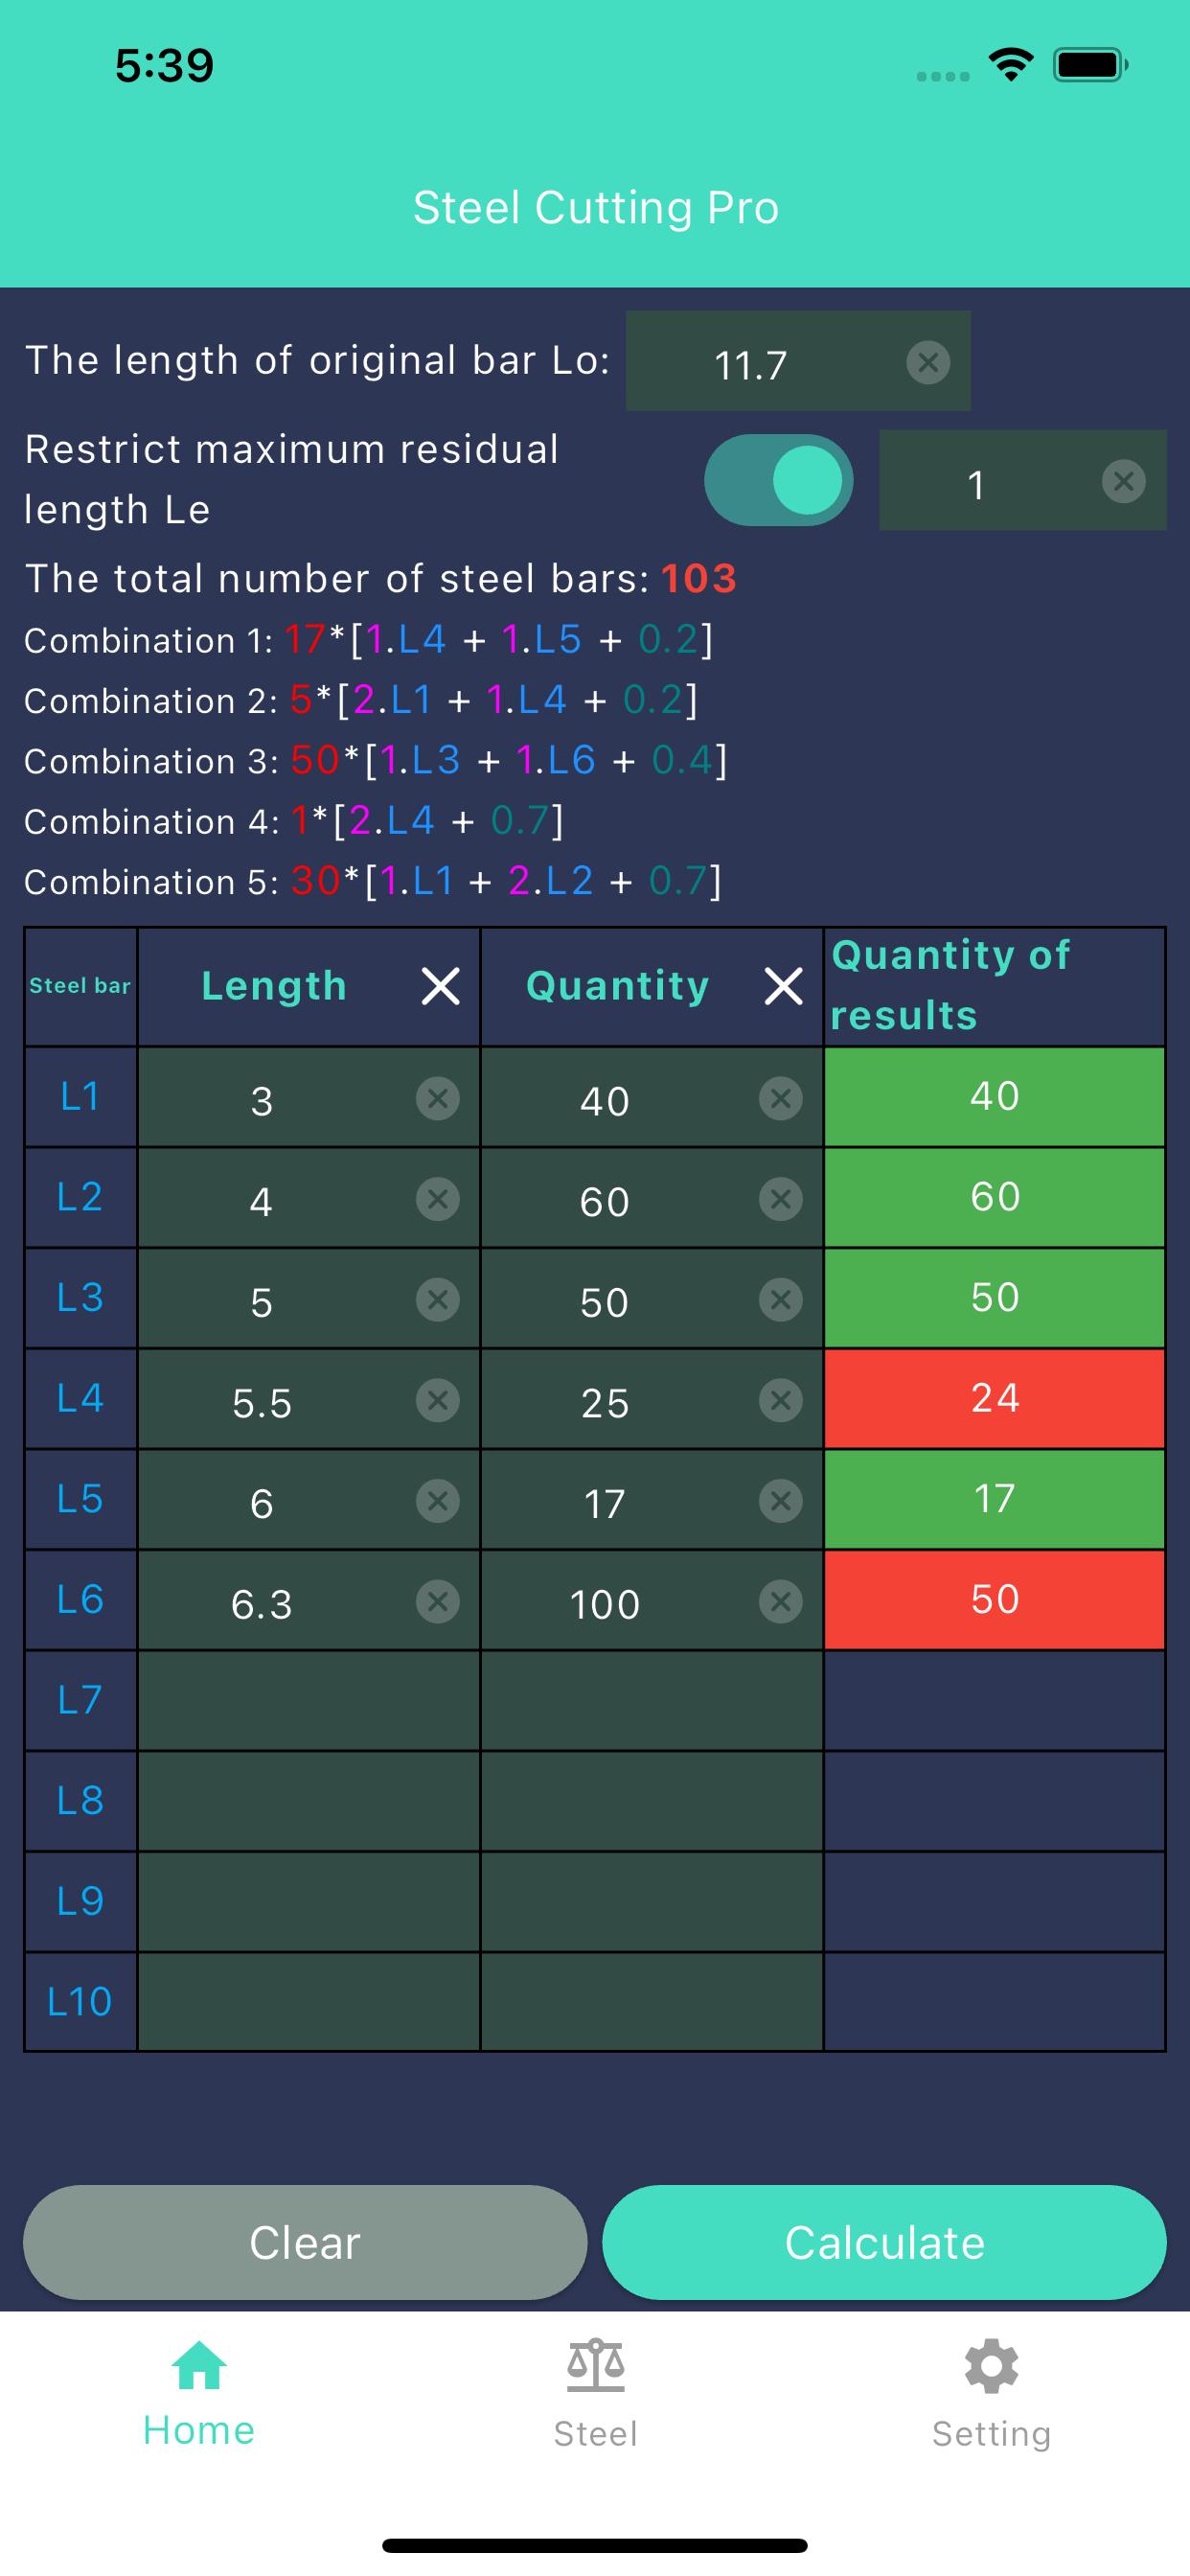1190x2576 pixels.
Task: Tap the total steel bars count 103
Action: 699,579
